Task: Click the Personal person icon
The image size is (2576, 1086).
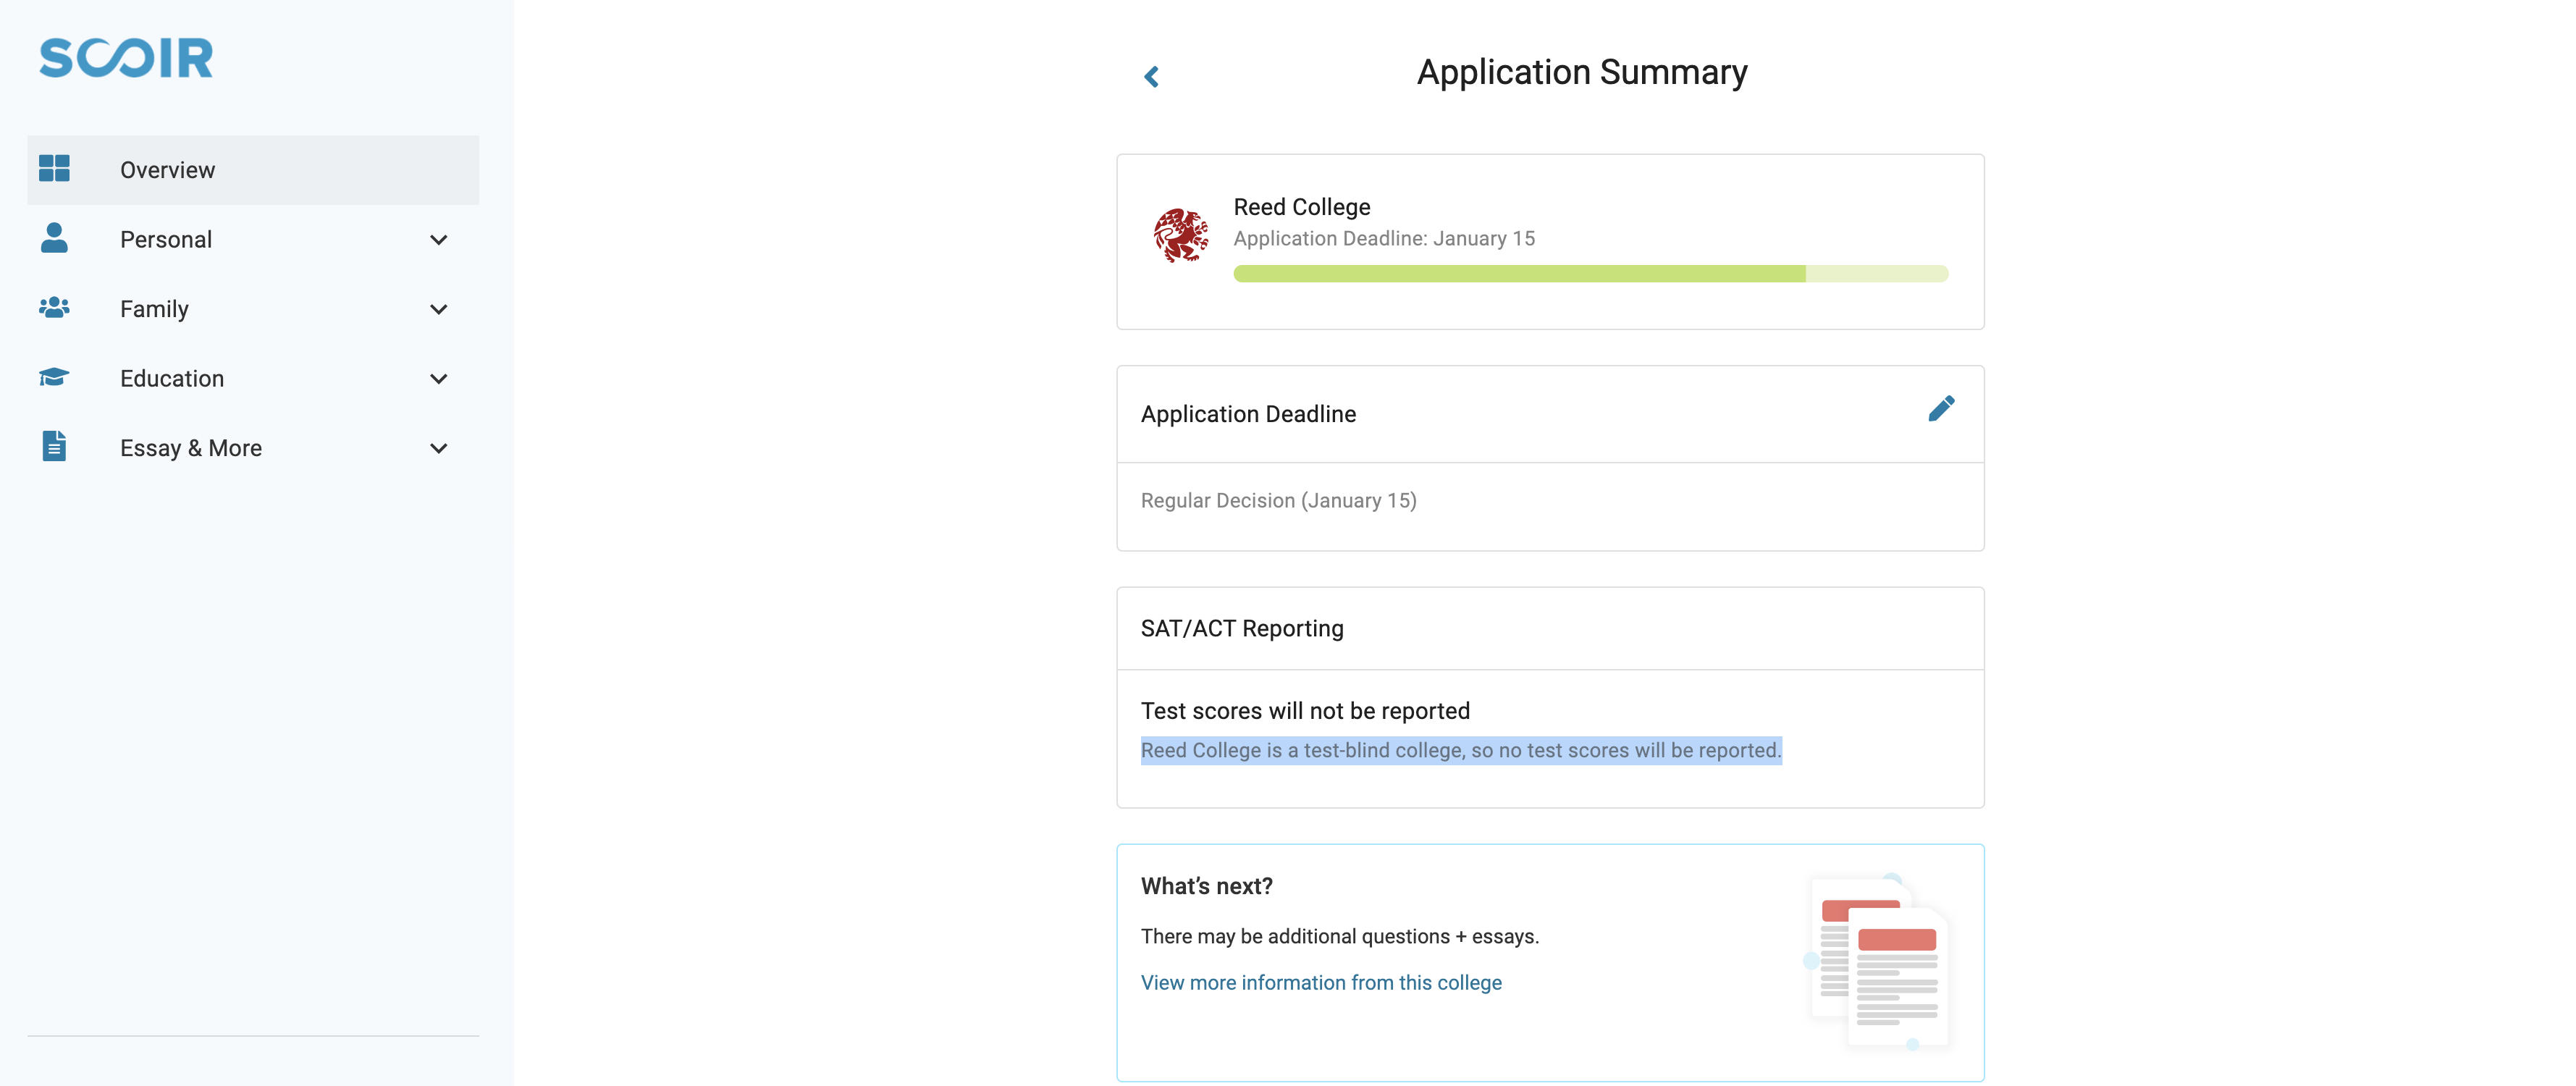Action: 54,238
